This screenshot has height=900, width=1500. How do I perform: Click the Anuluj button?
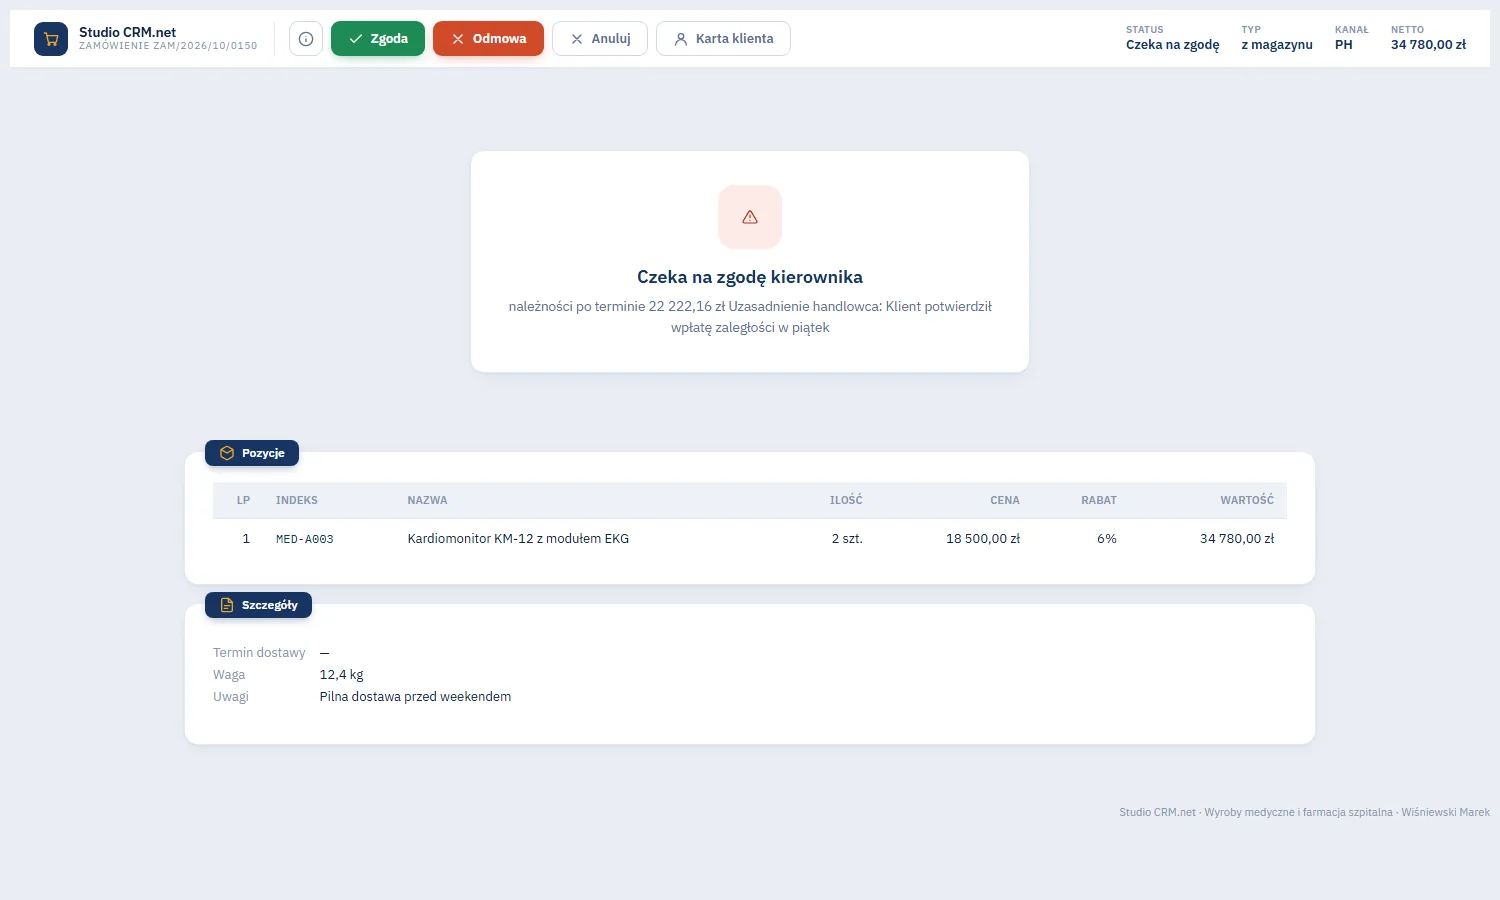[x=600, y=39]
